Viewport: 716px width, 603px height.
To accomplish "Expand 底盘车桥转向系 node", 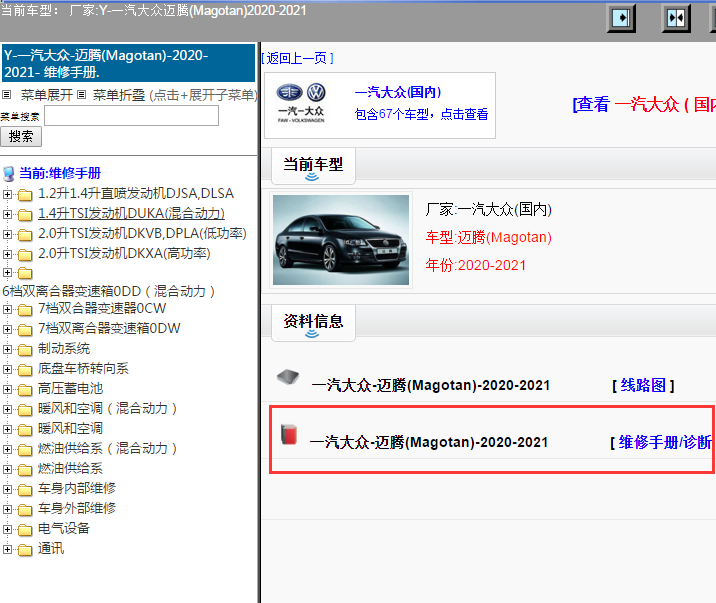I will click(7, 369).
